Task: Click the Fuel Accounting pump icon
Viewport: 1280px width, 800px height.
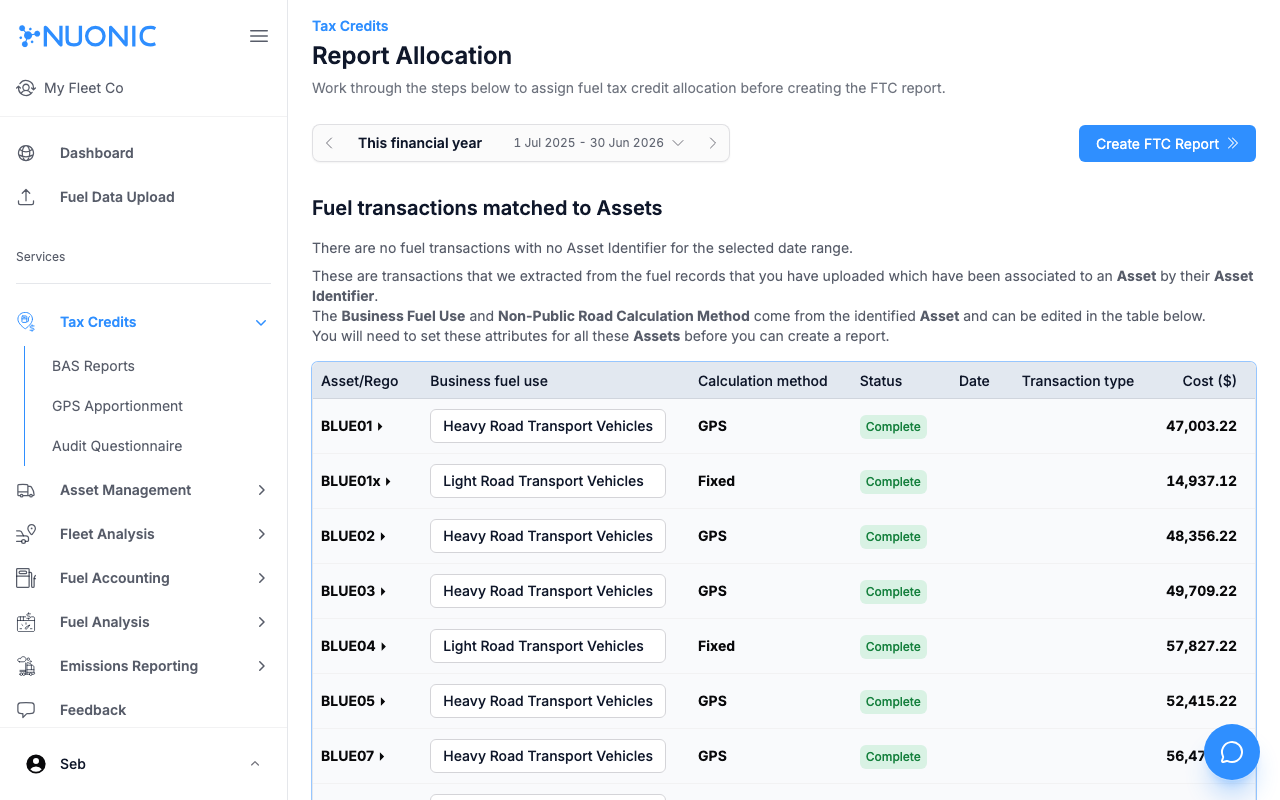Action: coord(26,578)
